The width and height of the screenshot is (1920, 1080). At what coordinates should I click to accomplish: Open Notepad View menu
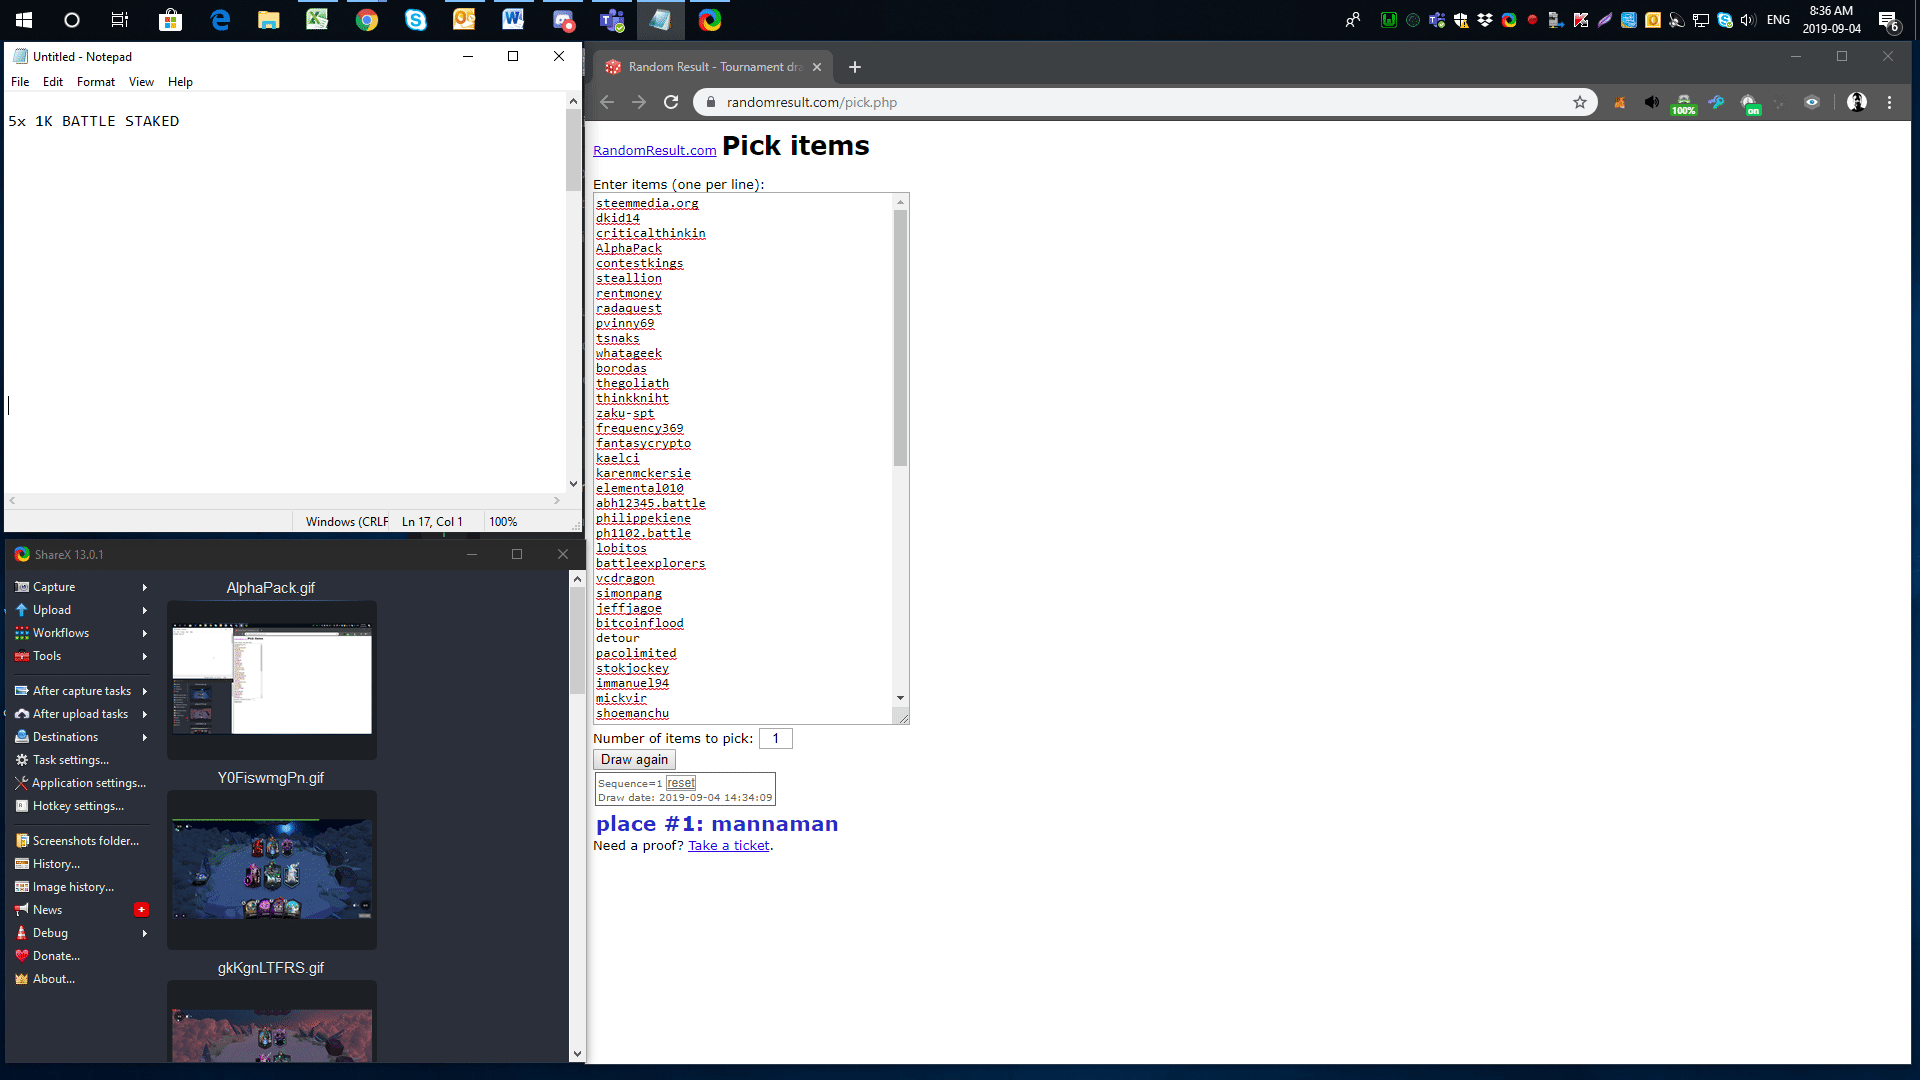pos(141,82)
